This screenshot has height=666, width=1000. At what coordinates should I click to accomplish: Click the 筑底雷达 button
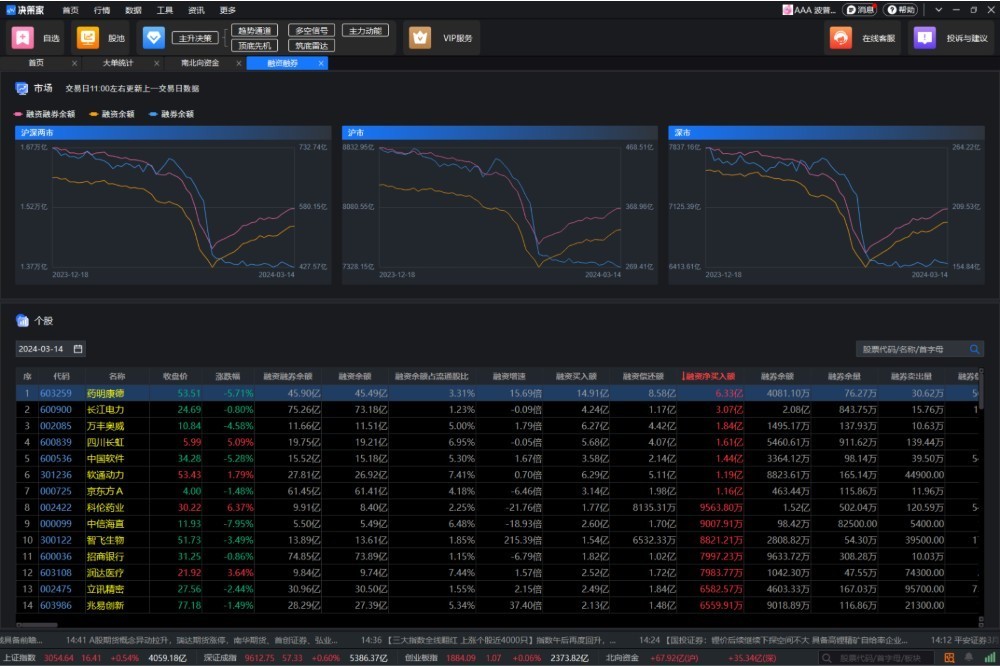310,45
